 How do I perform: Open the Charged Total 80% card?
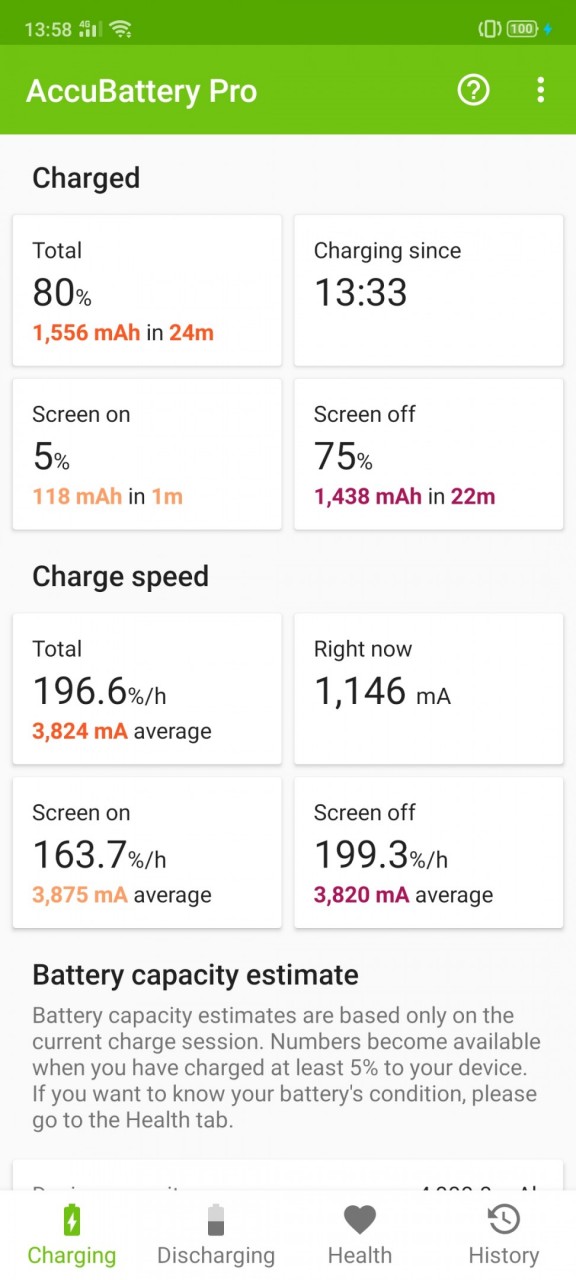pyautogui.click(x=147, y=290)
